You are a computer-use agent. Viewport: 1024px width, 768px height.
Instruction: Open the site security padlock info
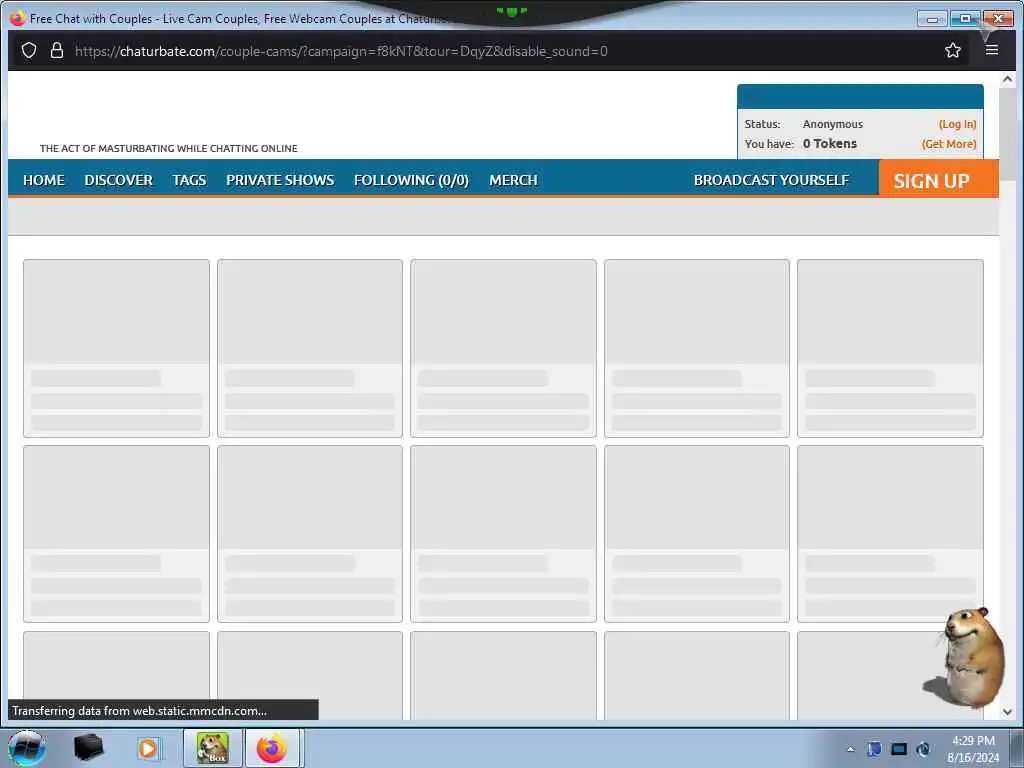[57, 50]
